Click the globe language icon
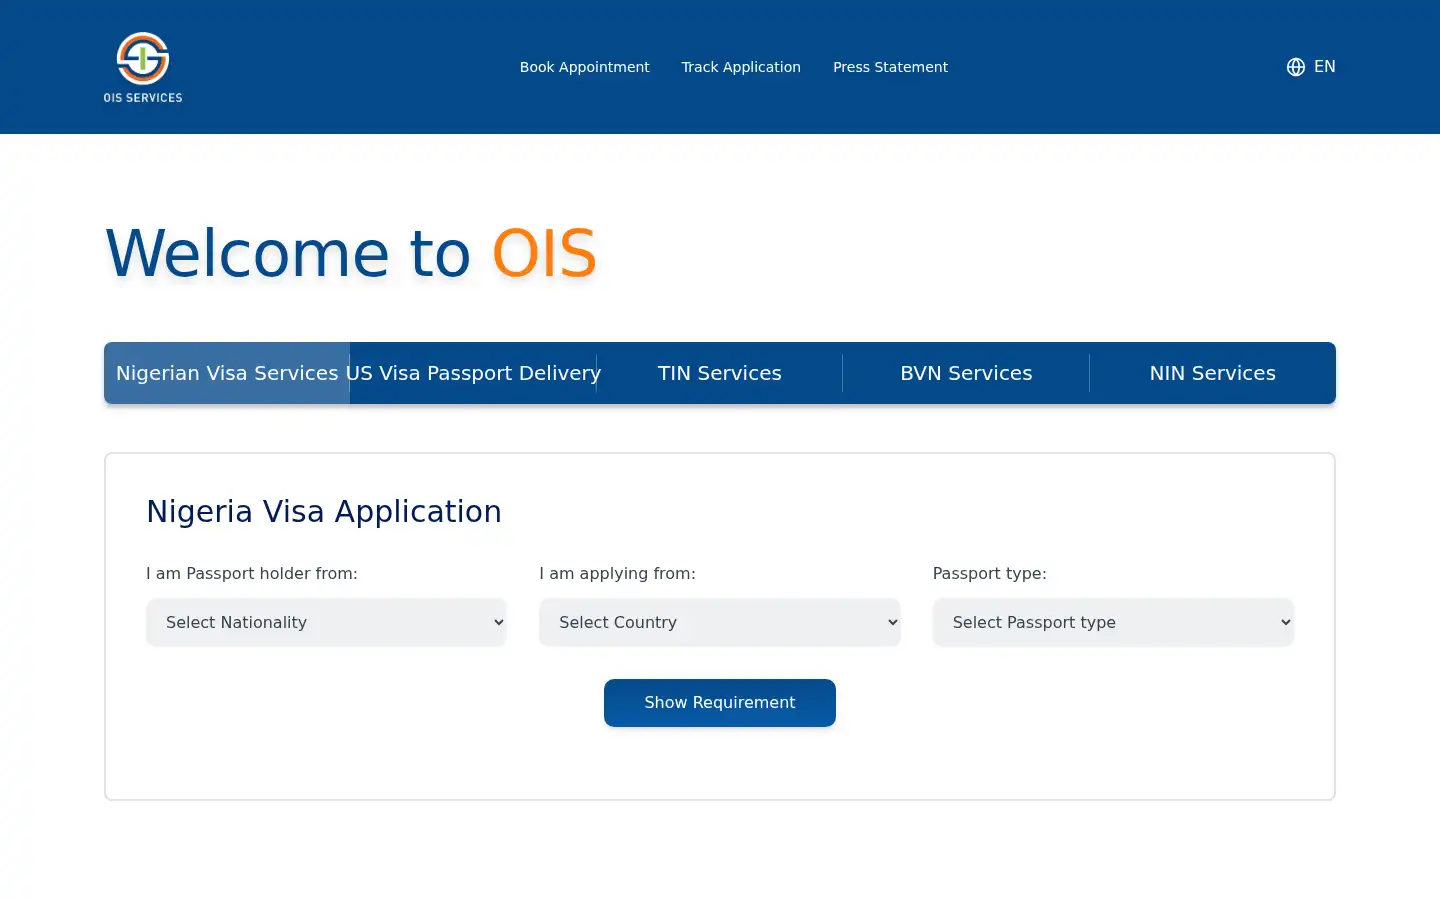 [x=1296, y=67]
